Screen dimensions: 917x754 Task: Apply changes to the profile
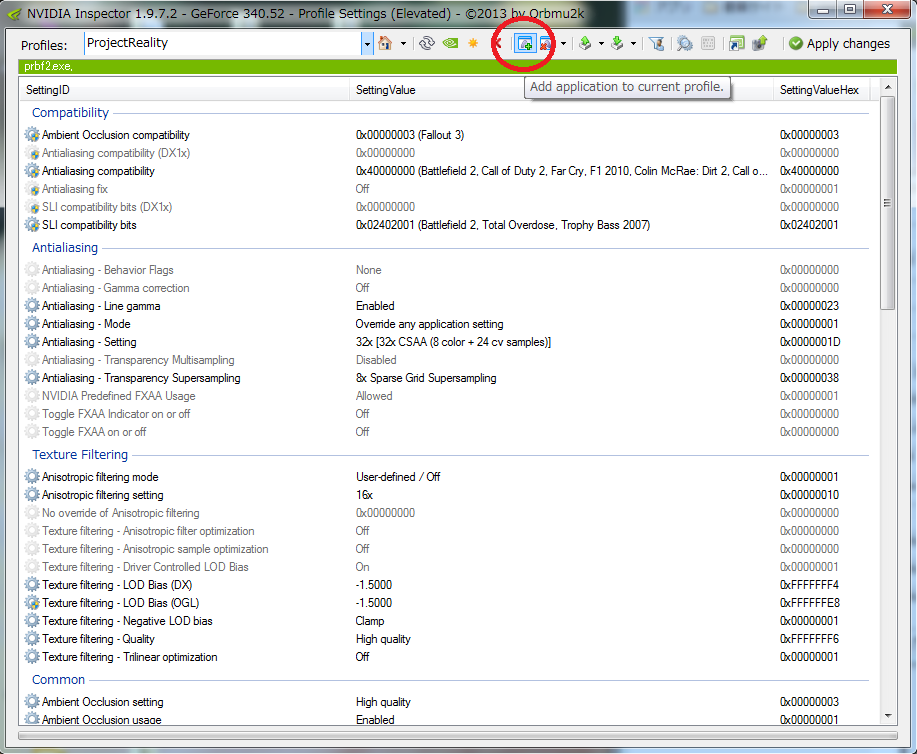[x=839, y=44]
